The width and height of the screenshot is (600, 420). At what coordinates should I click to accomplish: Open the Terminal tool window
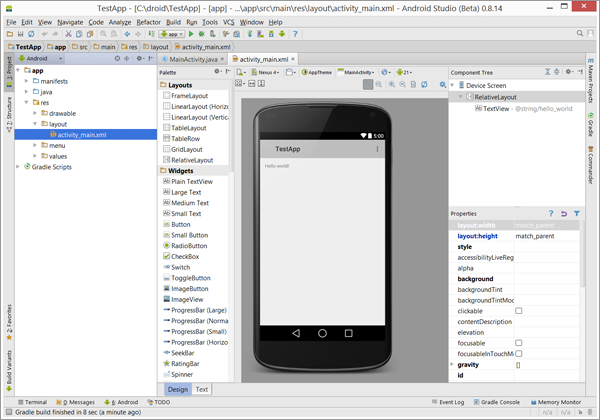click(x=33, y=402)
